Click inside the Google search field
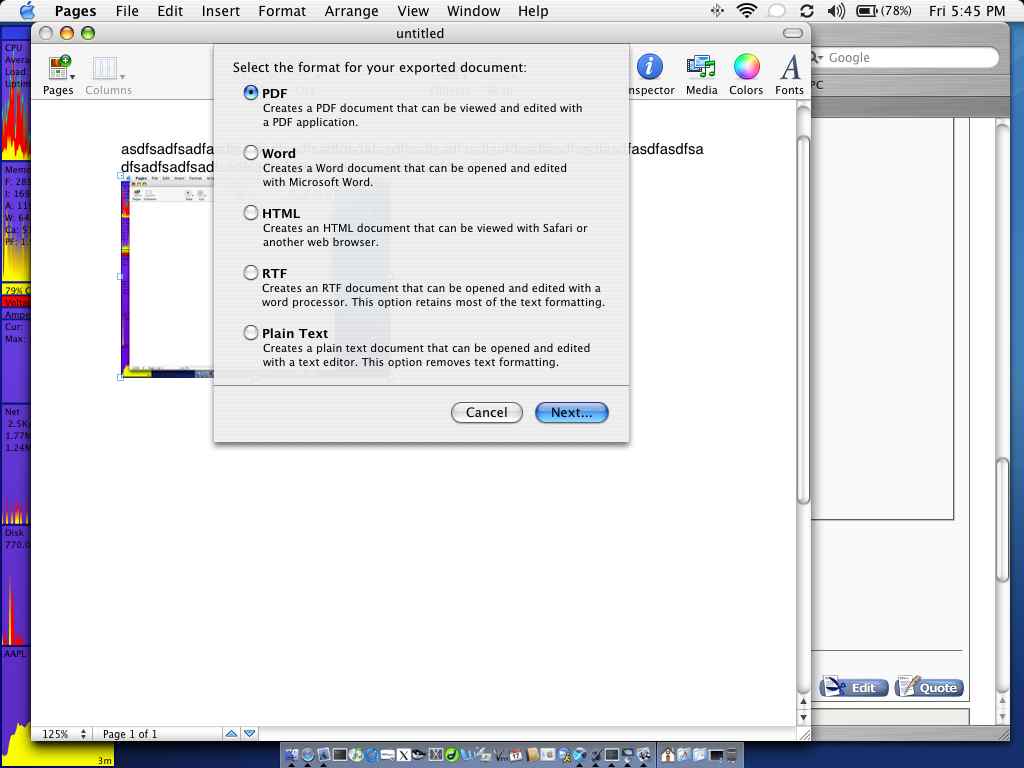 [909, 58]
